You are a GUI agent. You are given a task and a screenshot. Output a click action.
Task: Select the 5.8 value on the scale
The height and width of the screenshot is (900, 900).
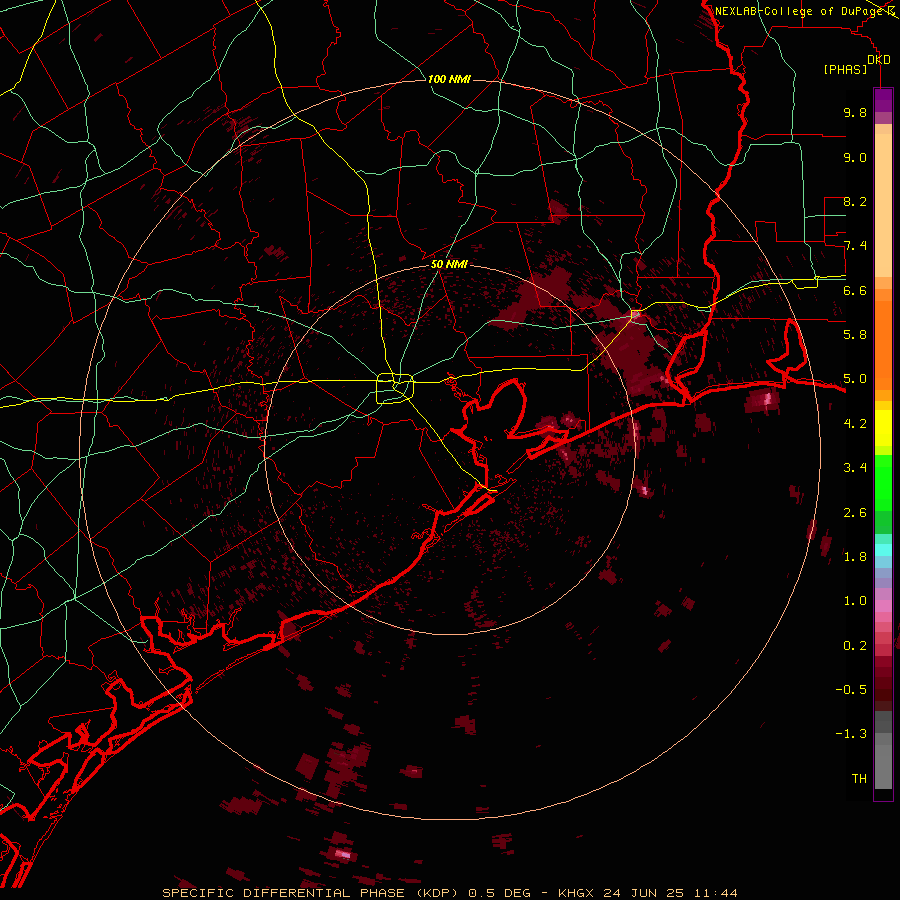[855, 335]
